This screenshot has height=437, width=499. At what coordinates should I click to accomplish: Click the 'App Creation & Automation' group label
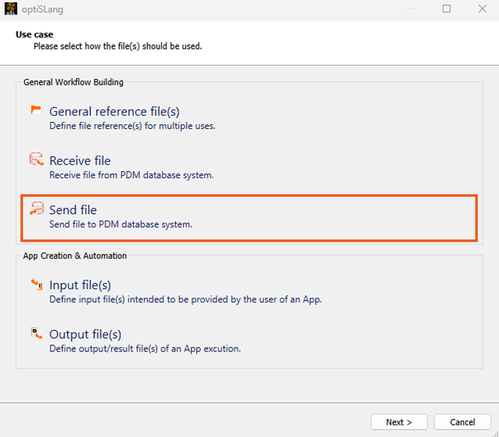[x=75, y=256]
